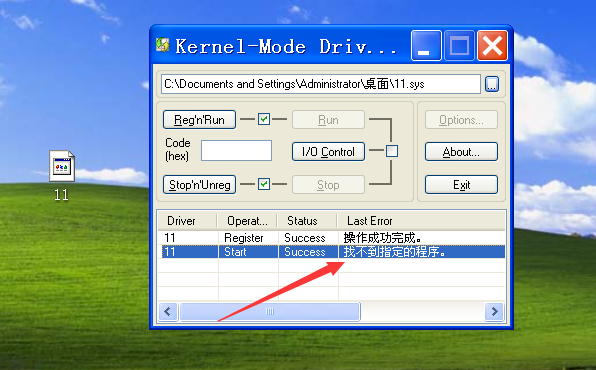Screen dimensions: 596x370
Task: Click the Exit button
Action: coord(461,185)
